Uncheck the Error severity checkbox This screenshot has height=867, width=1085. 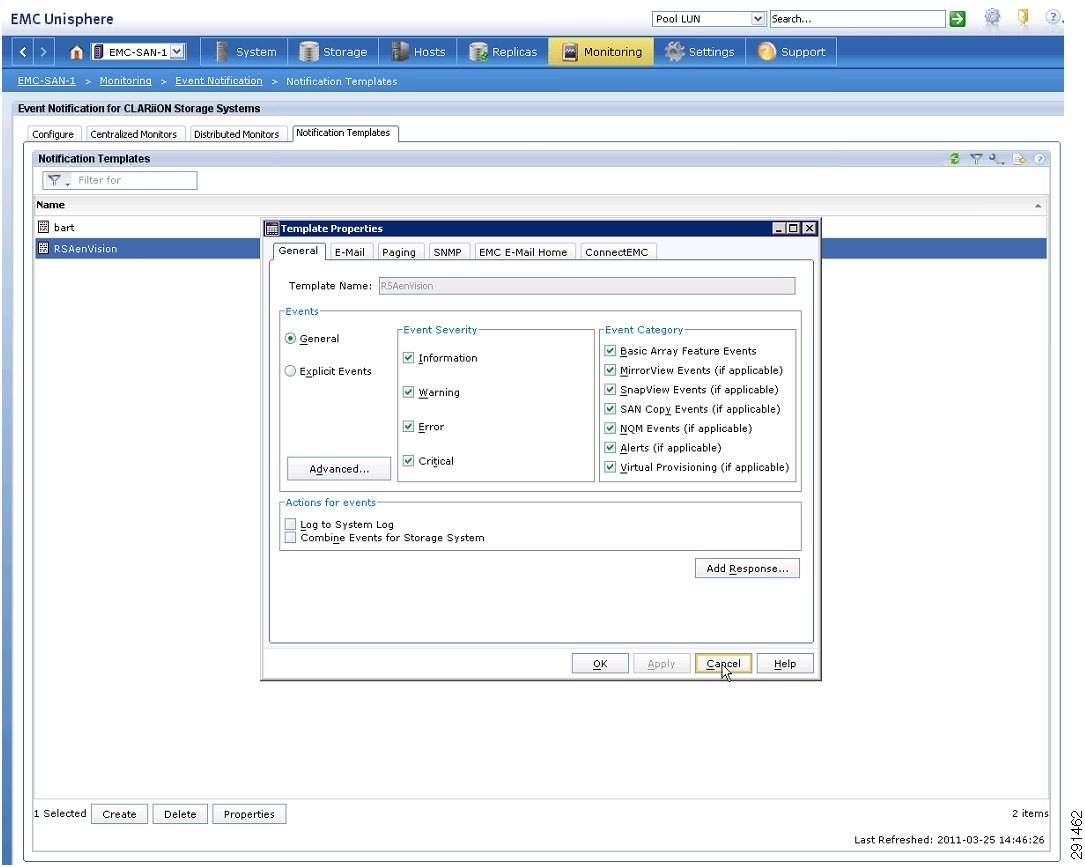coord(408,426)
